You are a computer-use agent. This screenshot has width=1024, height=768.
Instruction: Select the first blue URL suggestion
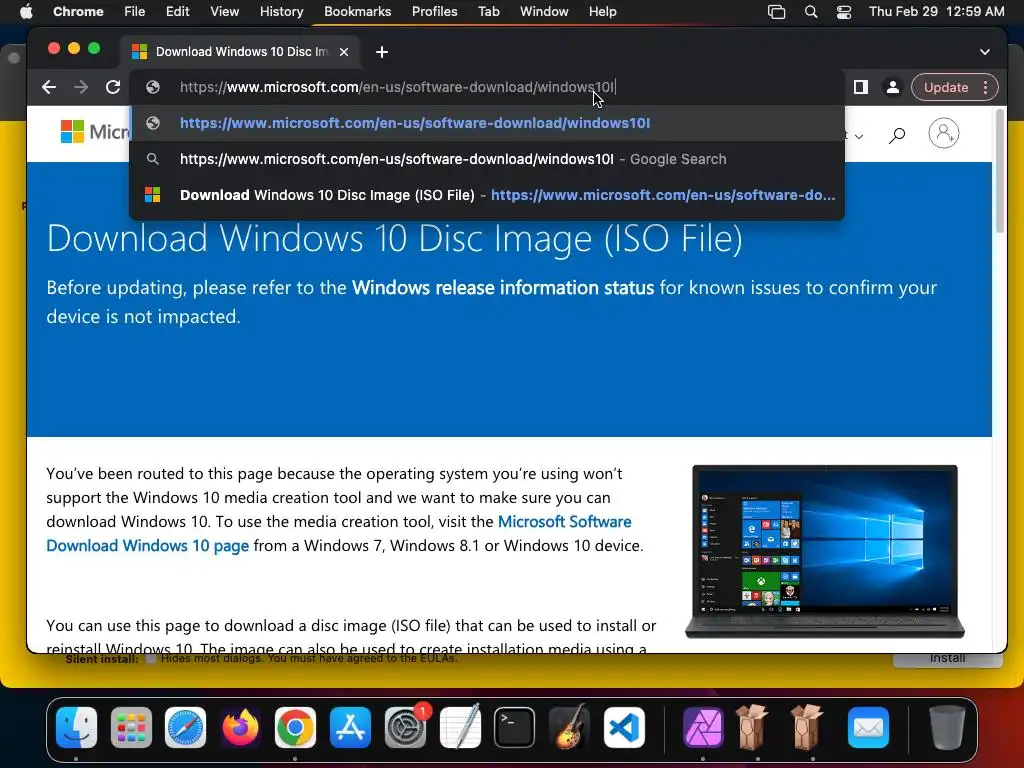click(x=487, y=123)
